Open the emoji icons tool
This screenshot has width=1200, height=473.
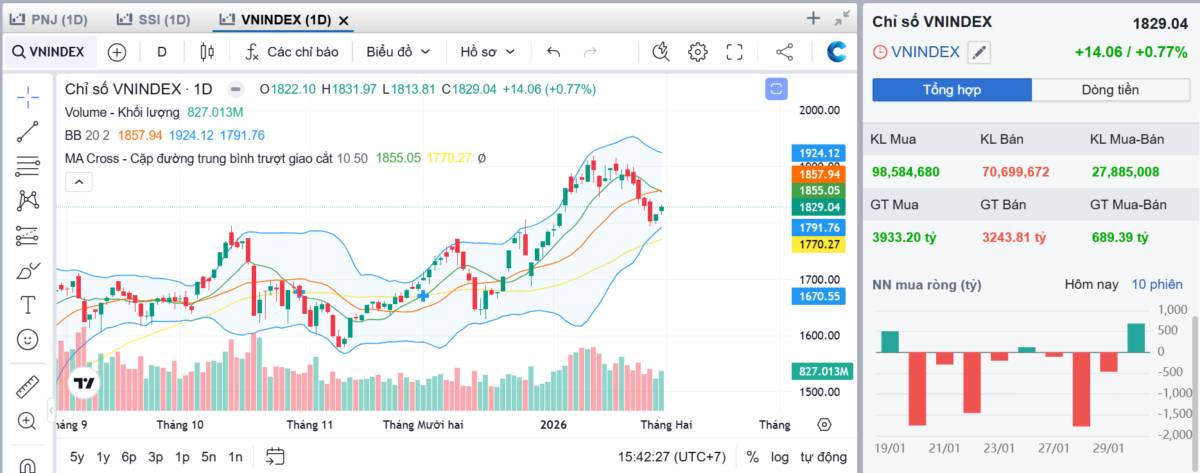pyautogui.click(x=28, y=340)
